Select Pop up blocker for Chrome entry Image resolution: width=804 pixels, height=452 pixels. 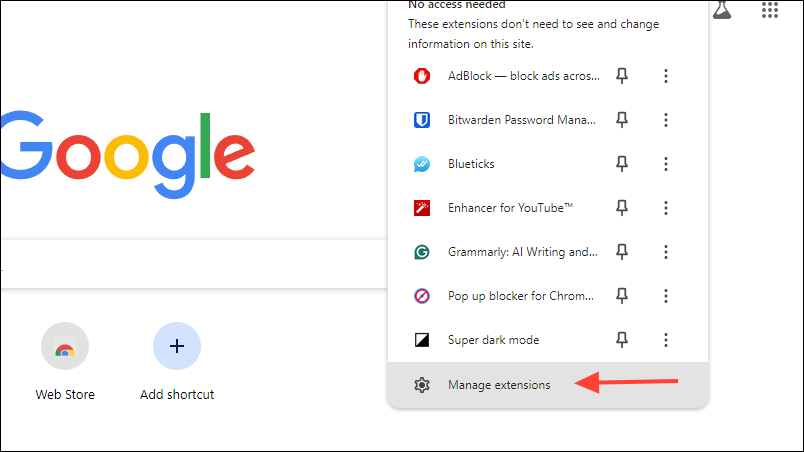click(x=520, y=296)
